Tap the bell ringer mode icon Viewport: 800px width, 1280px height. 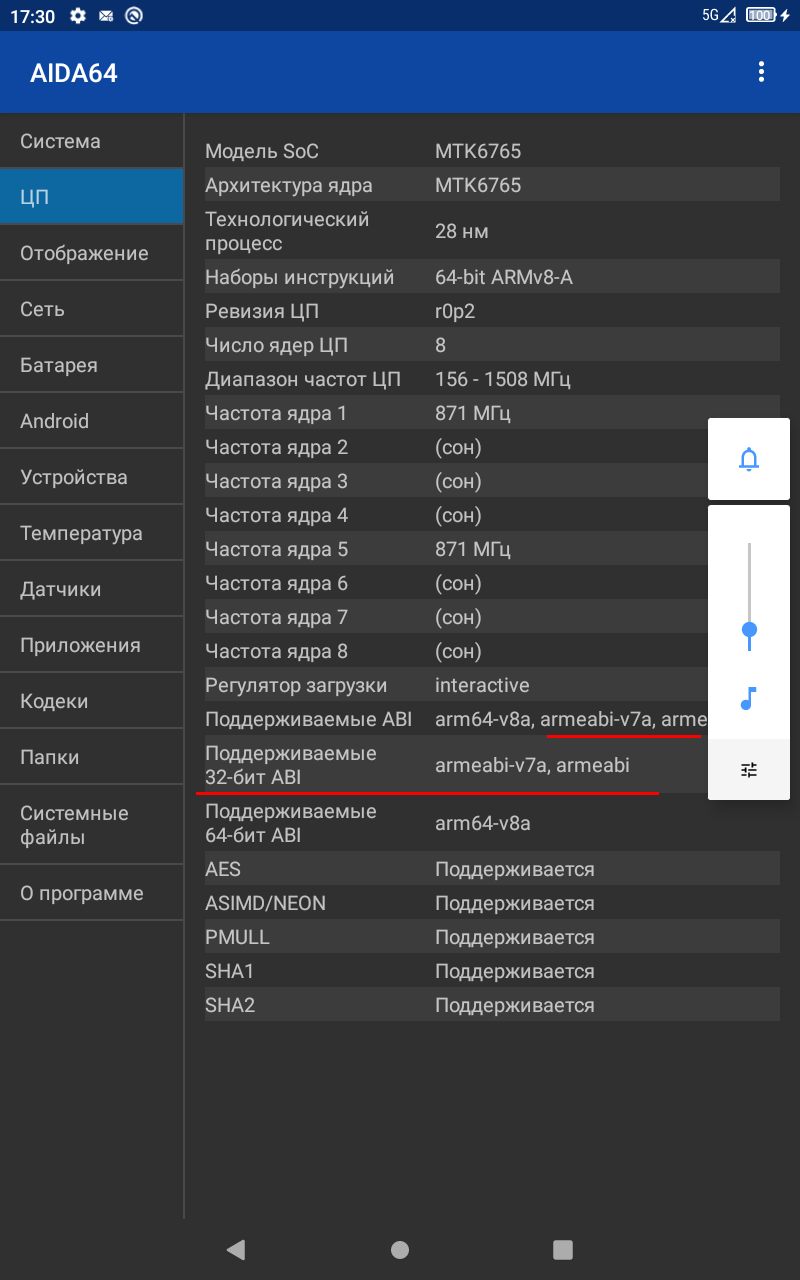click(x=749, y=459)
